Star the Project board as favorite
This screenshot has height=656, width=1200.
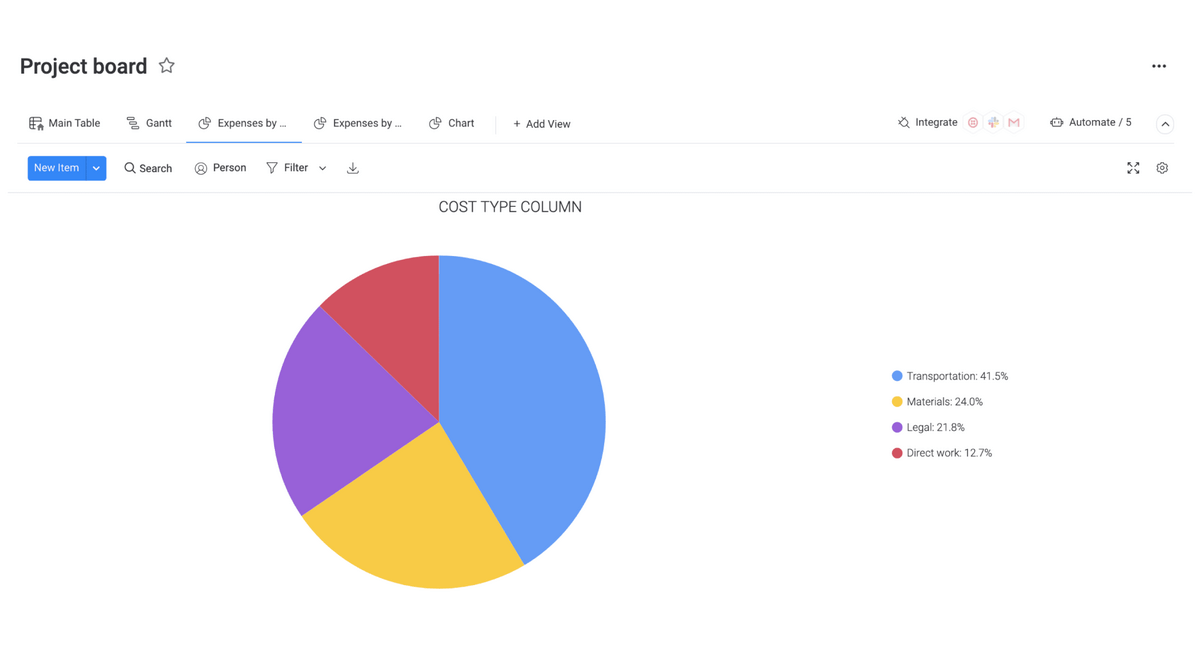[x=166, y=66]
